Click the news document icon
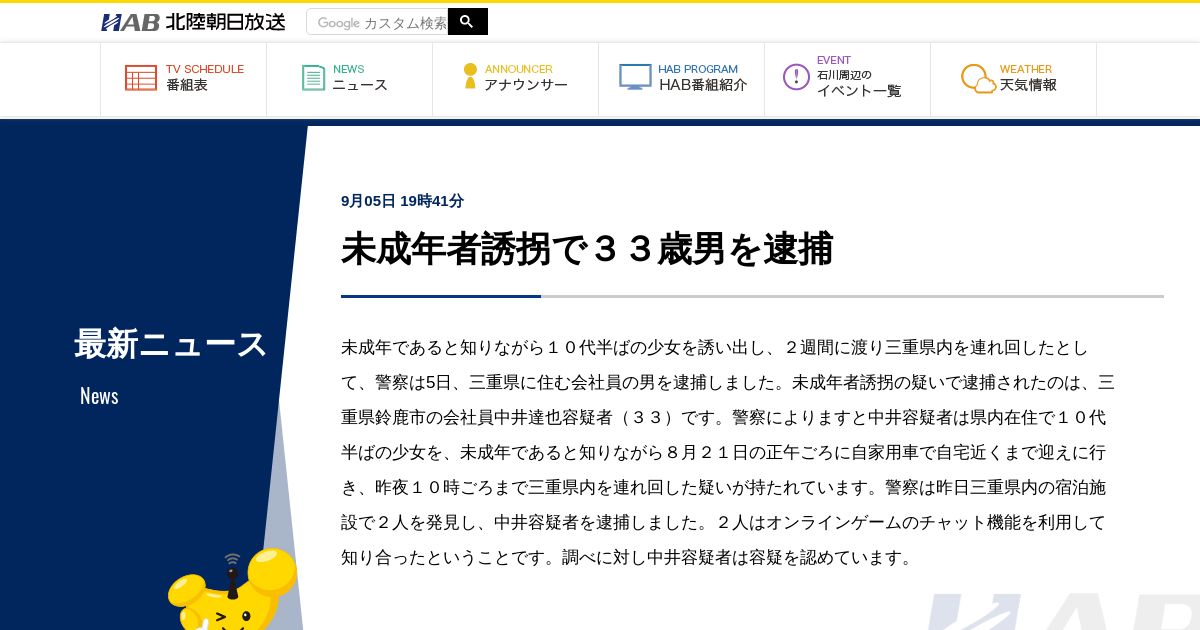The width and height of the screenshot is (1200, 630). [314, 78]
